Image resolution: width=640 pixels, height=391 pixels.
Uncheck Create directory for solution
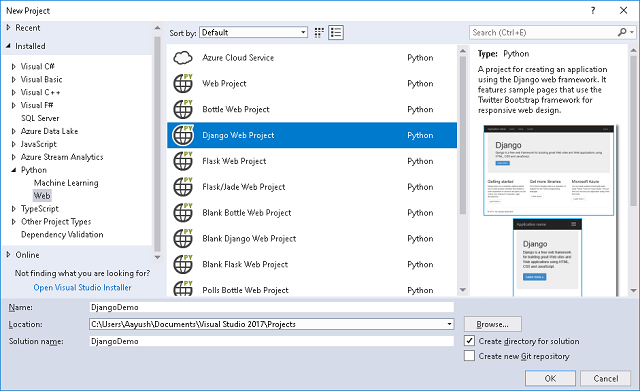pos(469,341)
